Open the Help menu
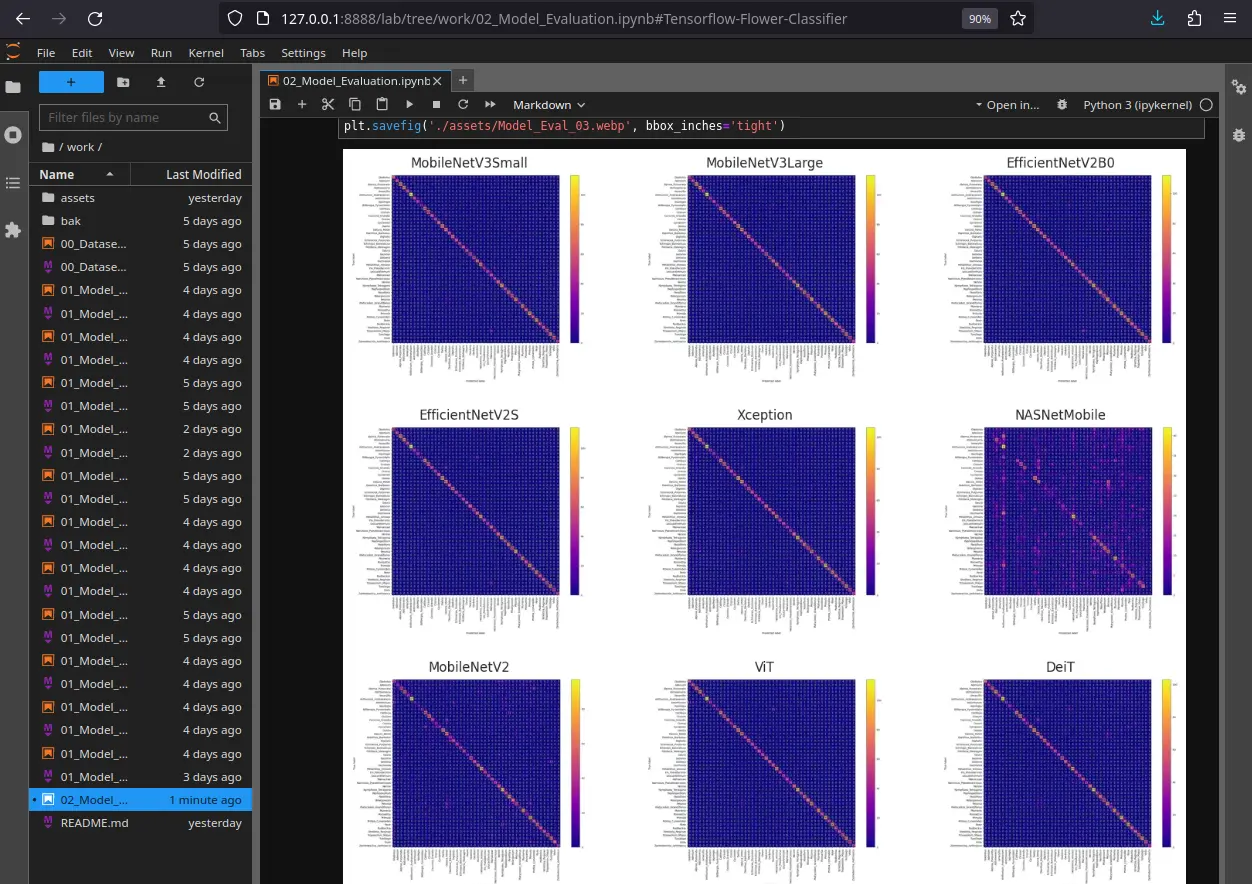Viewport: 1252px width, 884px height. 354,53
